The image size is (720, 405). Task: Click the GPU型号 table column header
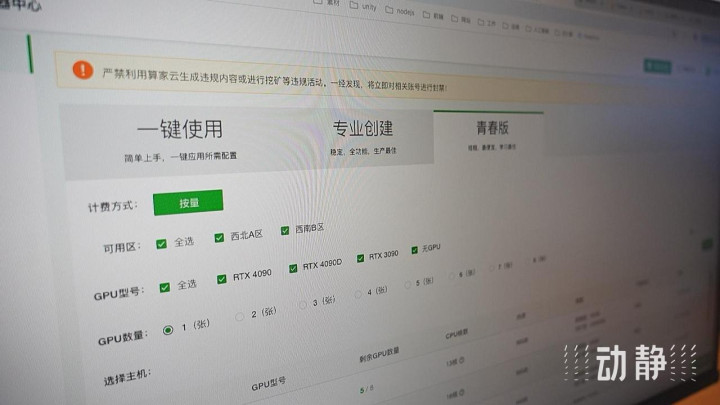pos(269,383)
